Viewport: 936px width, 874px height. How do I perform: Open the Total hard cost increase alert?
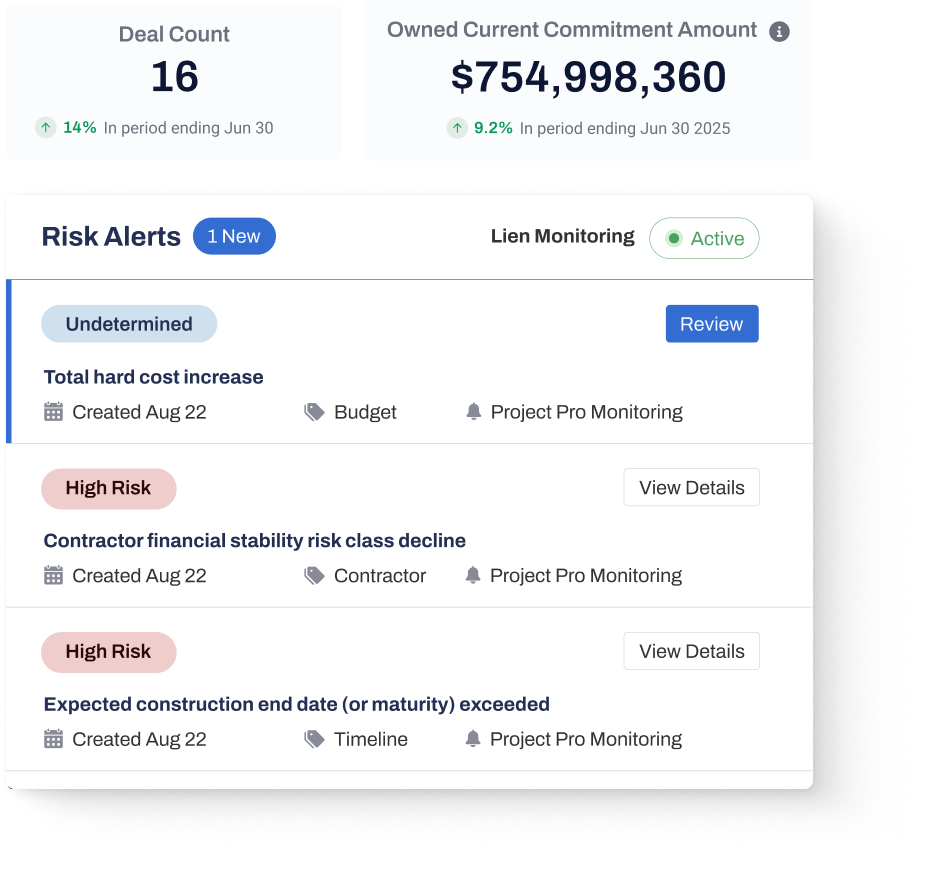tap(154, 377)
